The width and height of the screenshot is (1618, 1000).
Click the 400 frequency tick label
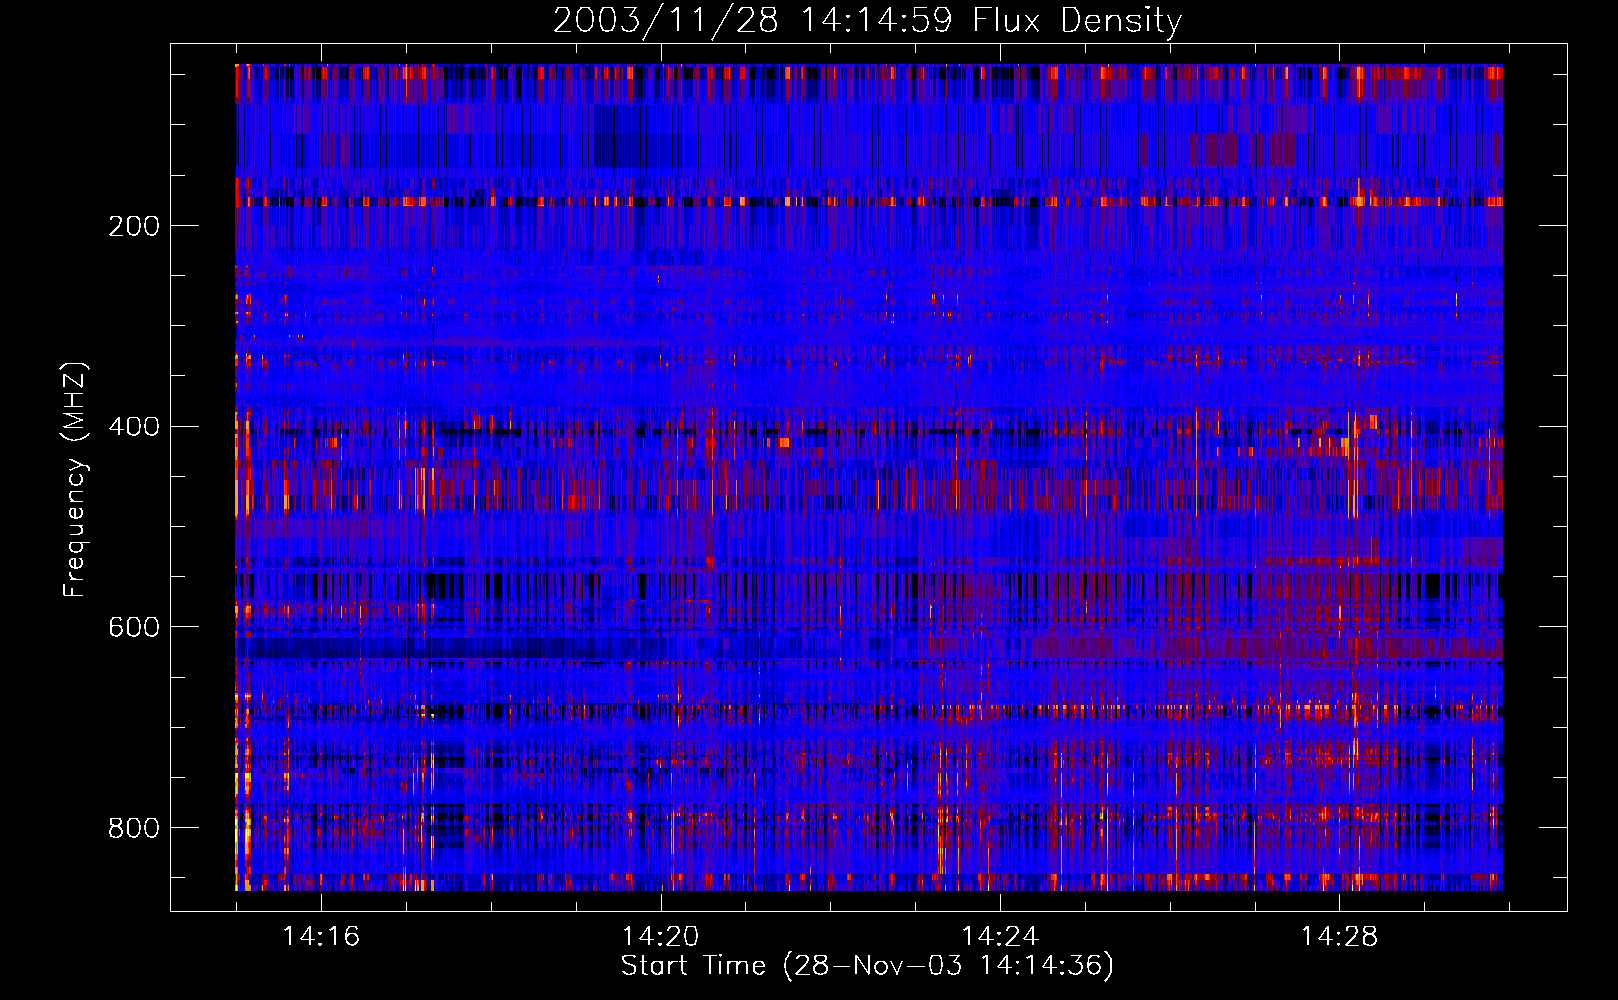click(x=134, y=427)
